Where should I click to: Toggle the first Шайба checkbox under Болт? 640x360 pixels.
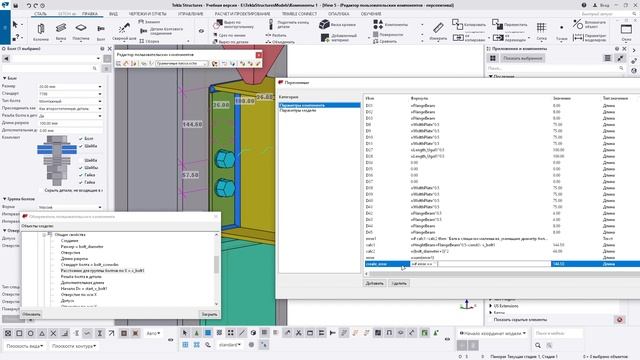pos(81,146)
